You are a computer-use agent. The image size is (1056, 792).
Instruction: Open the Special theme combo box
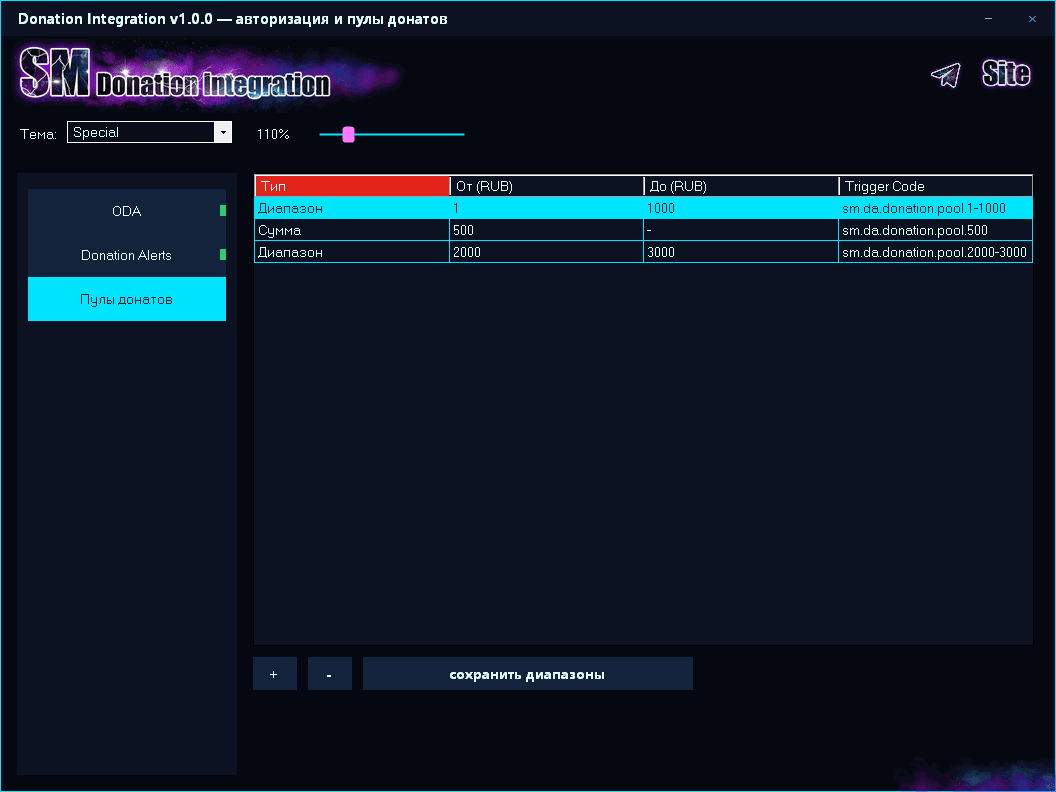pyautogui.click(x=150, y=133)
